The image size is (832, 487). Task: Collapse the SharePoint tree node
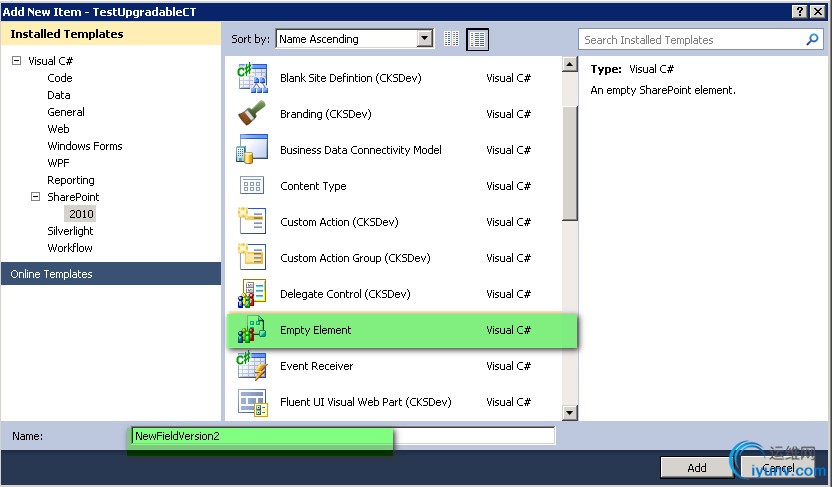pyautogui.click(x=36, y=196)
